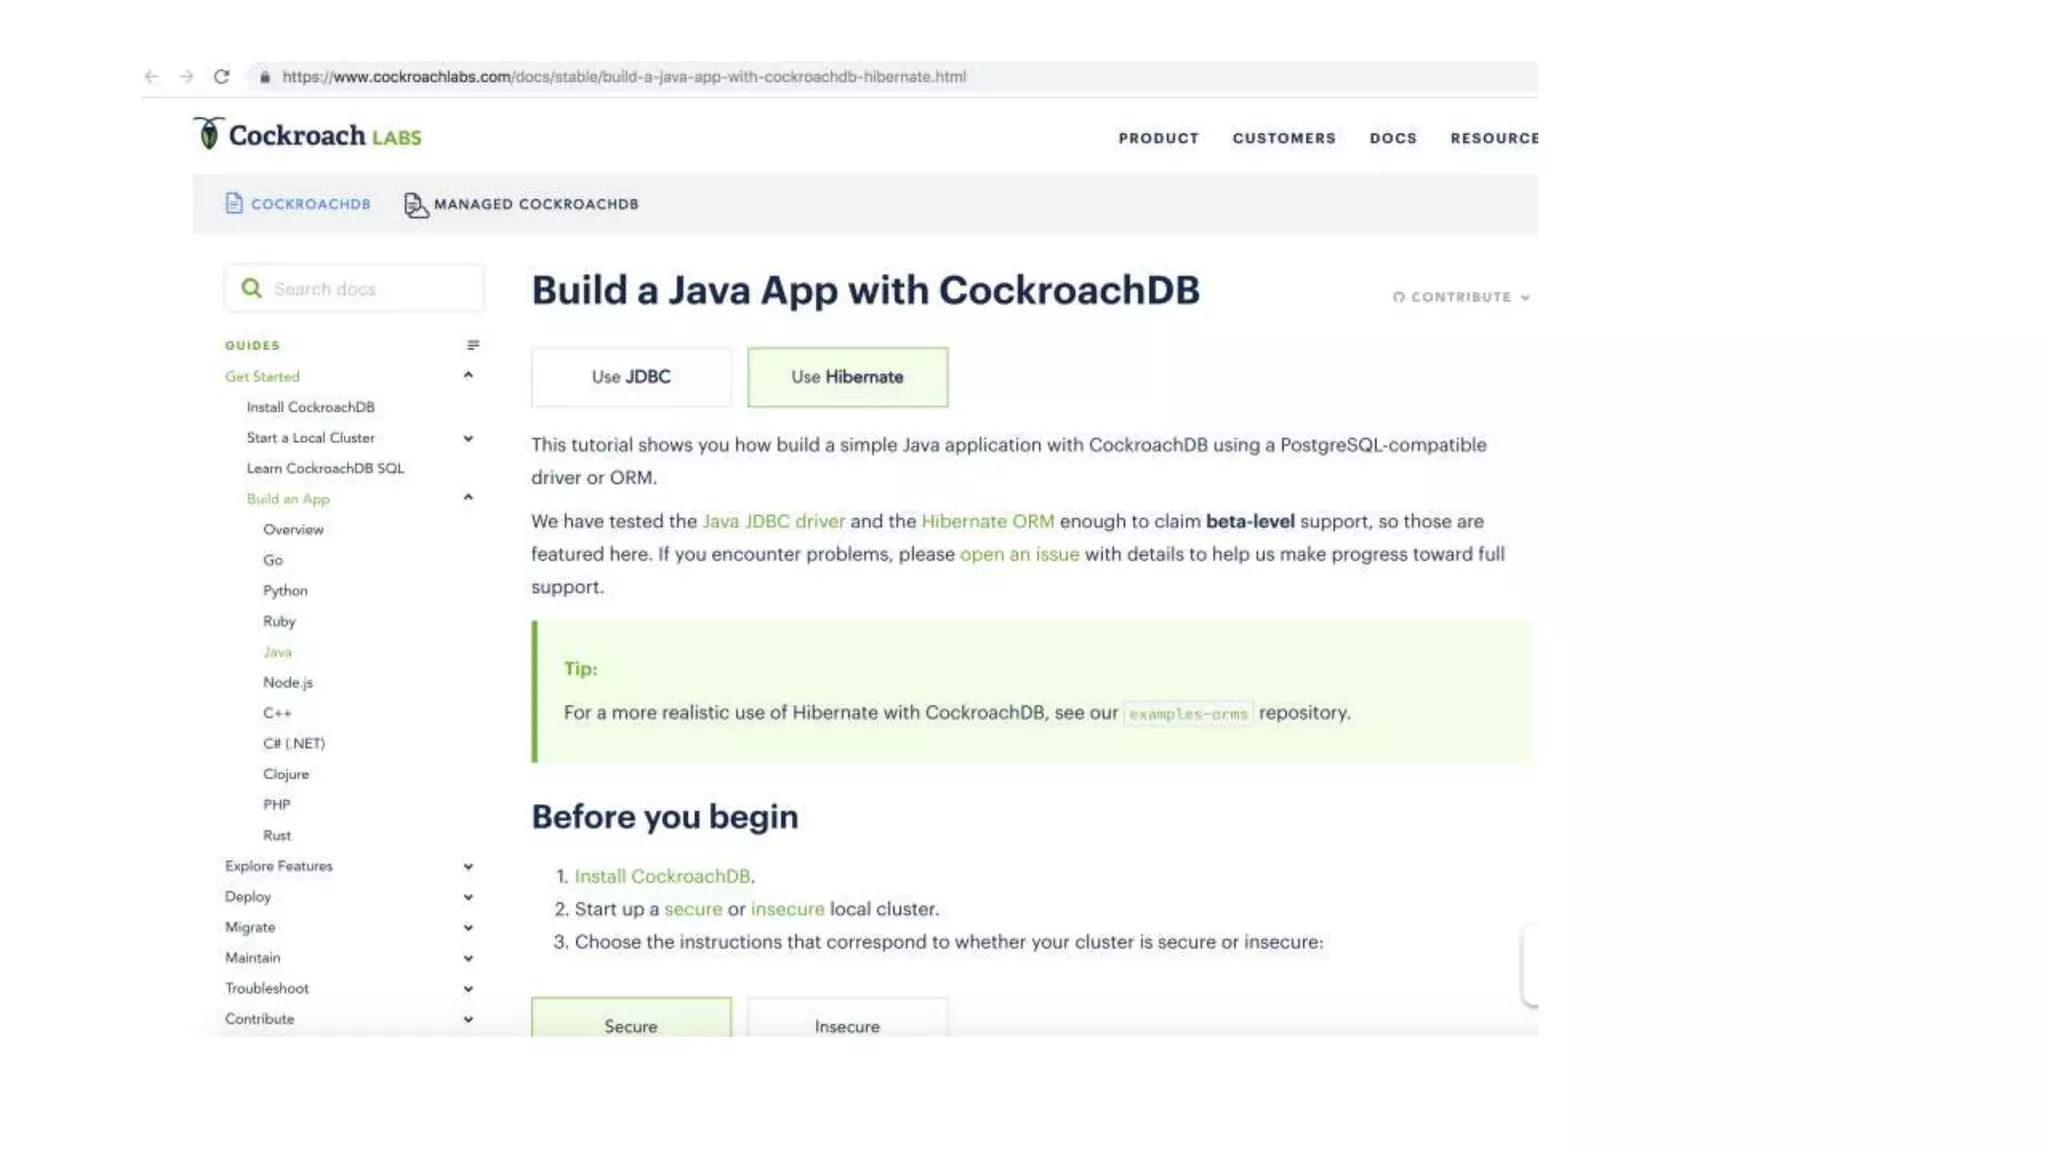The height and width of the screenshot is (1152, 2048).
Task: Open the Rust sidebar item
Action: tap(277, 835)
